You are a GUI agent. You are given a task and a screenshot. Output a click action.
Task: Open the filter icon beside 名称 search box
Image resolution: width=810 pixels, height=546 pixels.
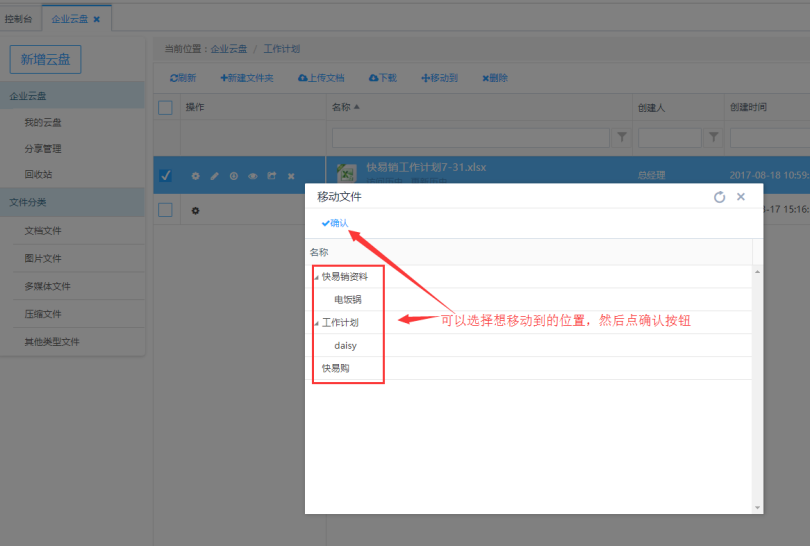[621, 137]
